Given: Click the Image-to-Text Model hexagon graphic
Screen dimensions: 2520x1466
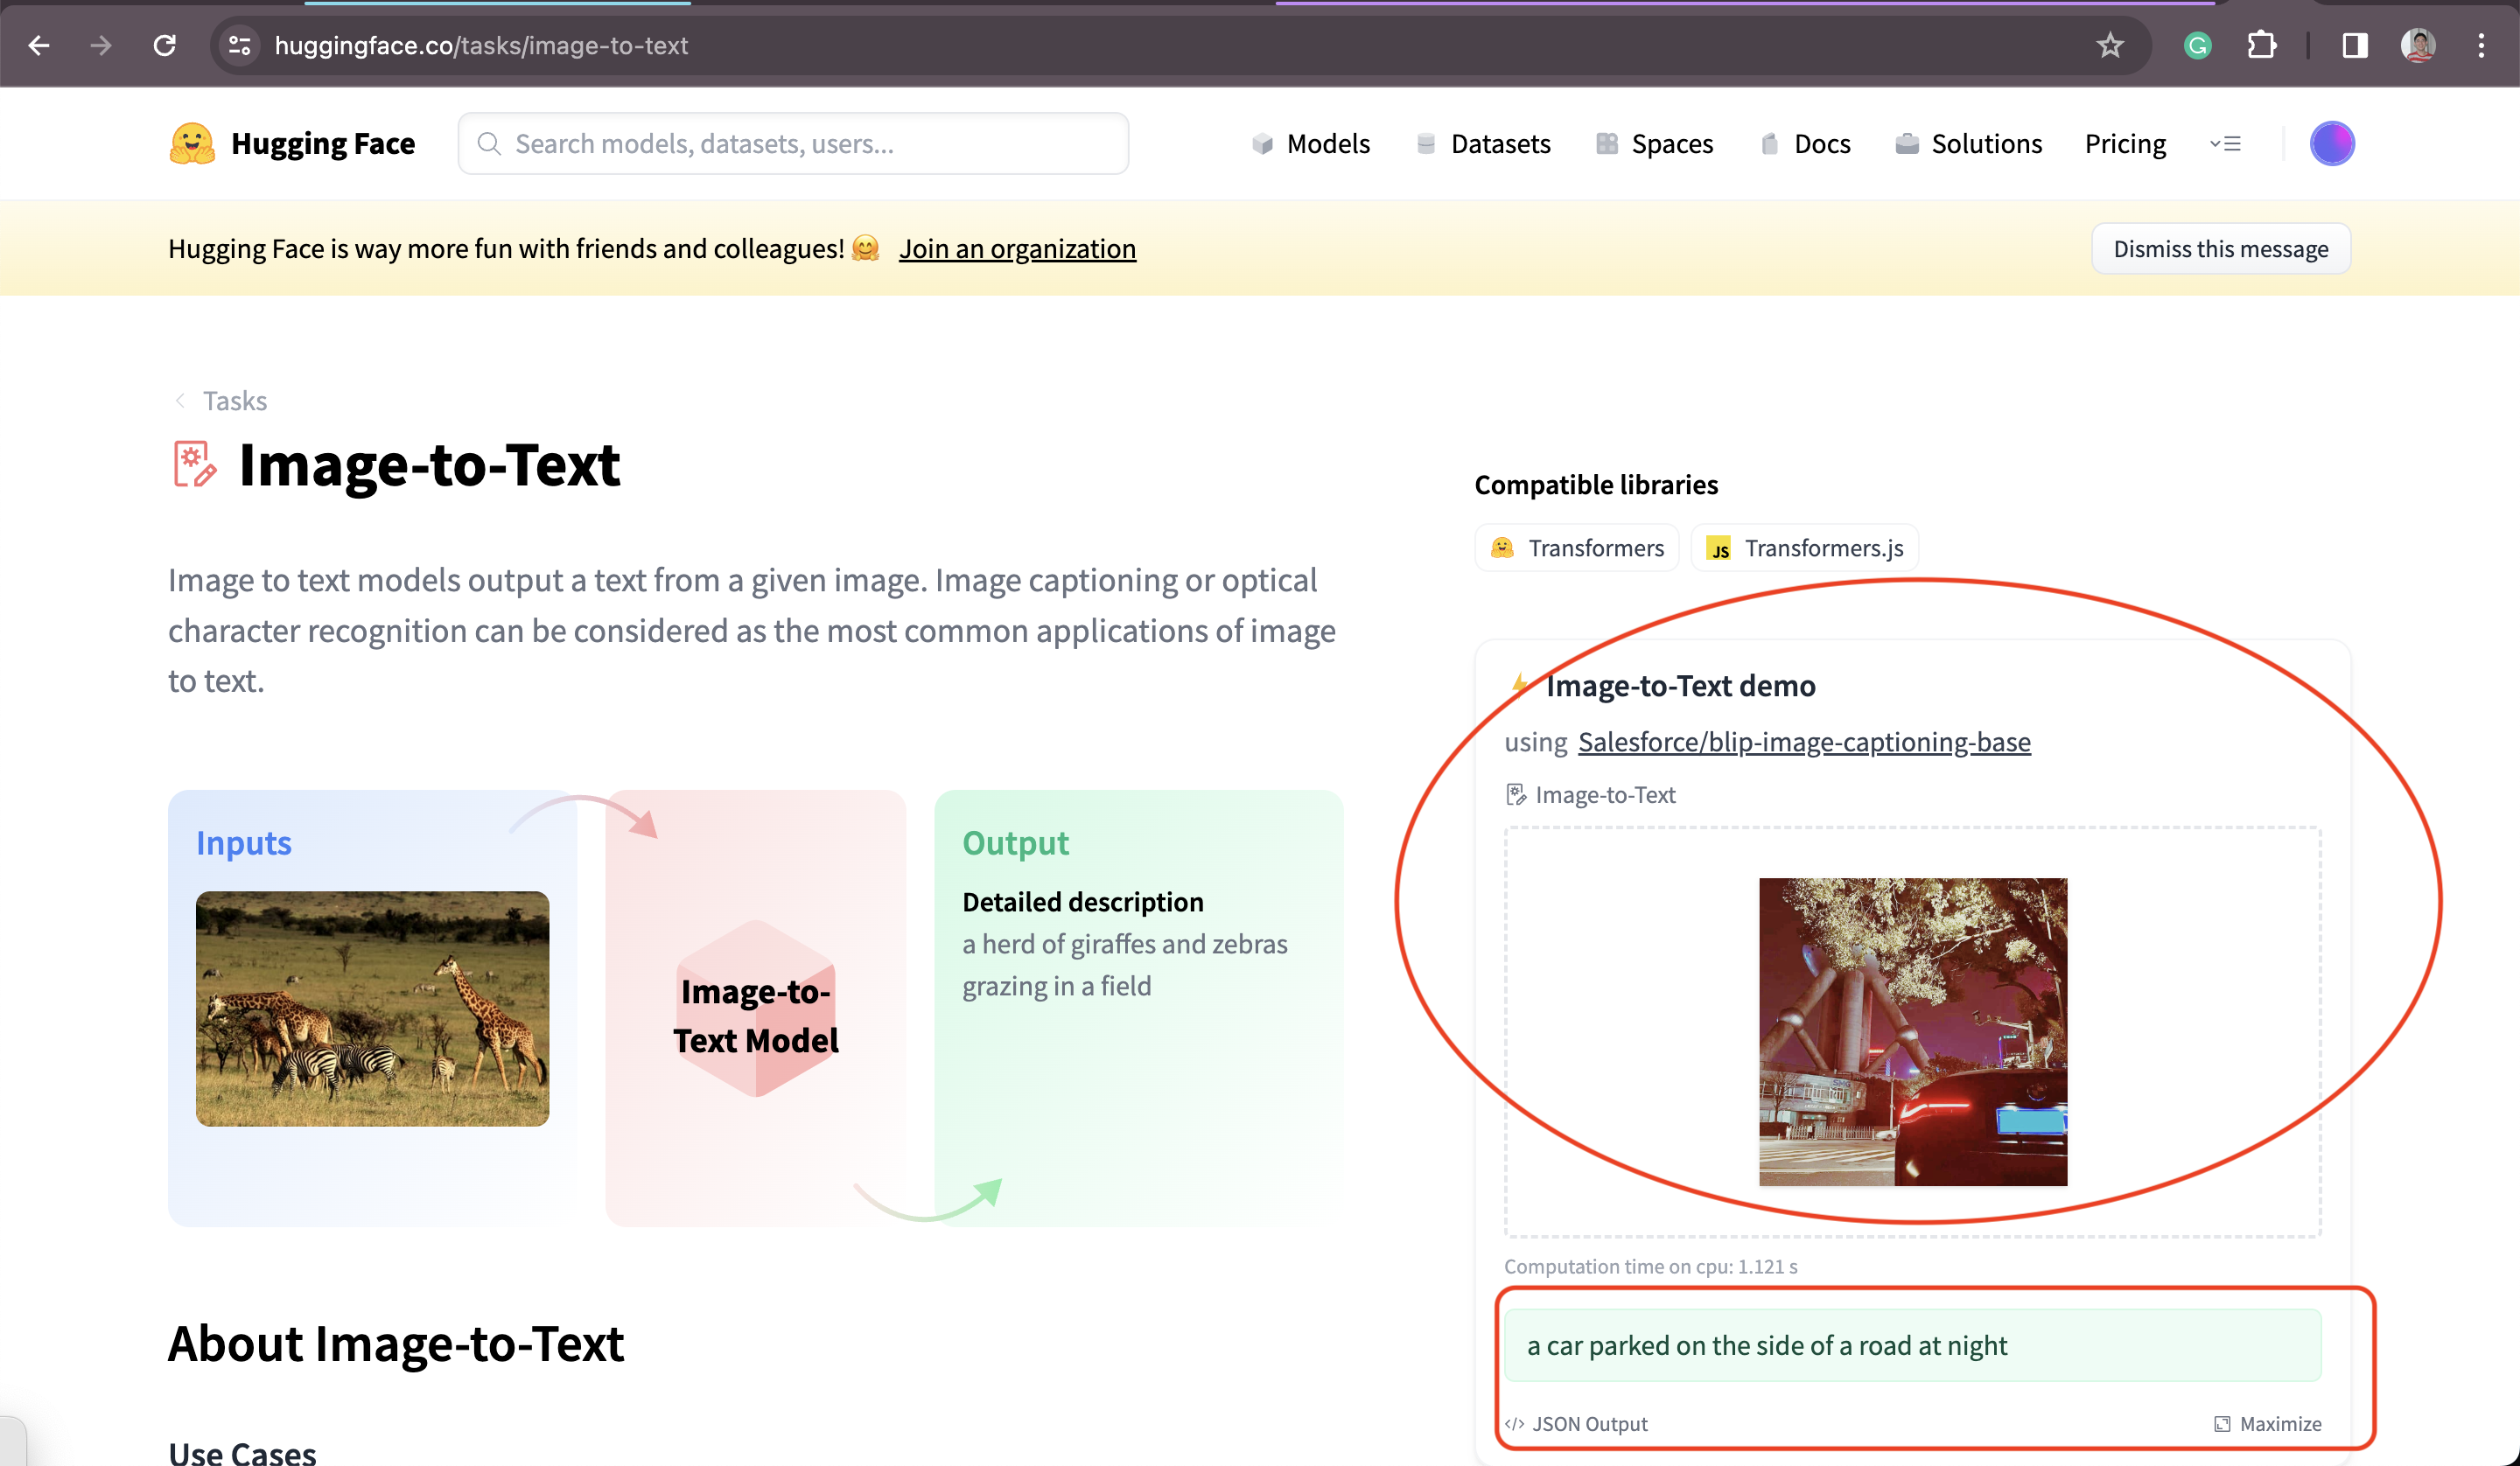Looking at the screenshot, I should [x=756, y=1009].
